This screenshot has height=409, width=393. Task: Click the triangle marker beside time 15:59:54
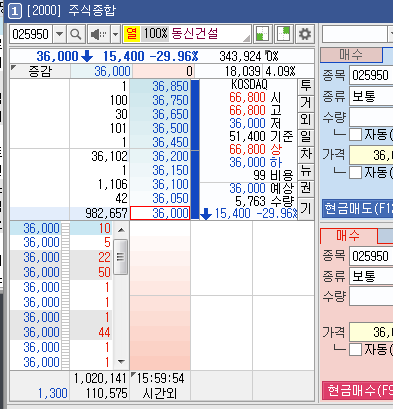click(133, 375)
